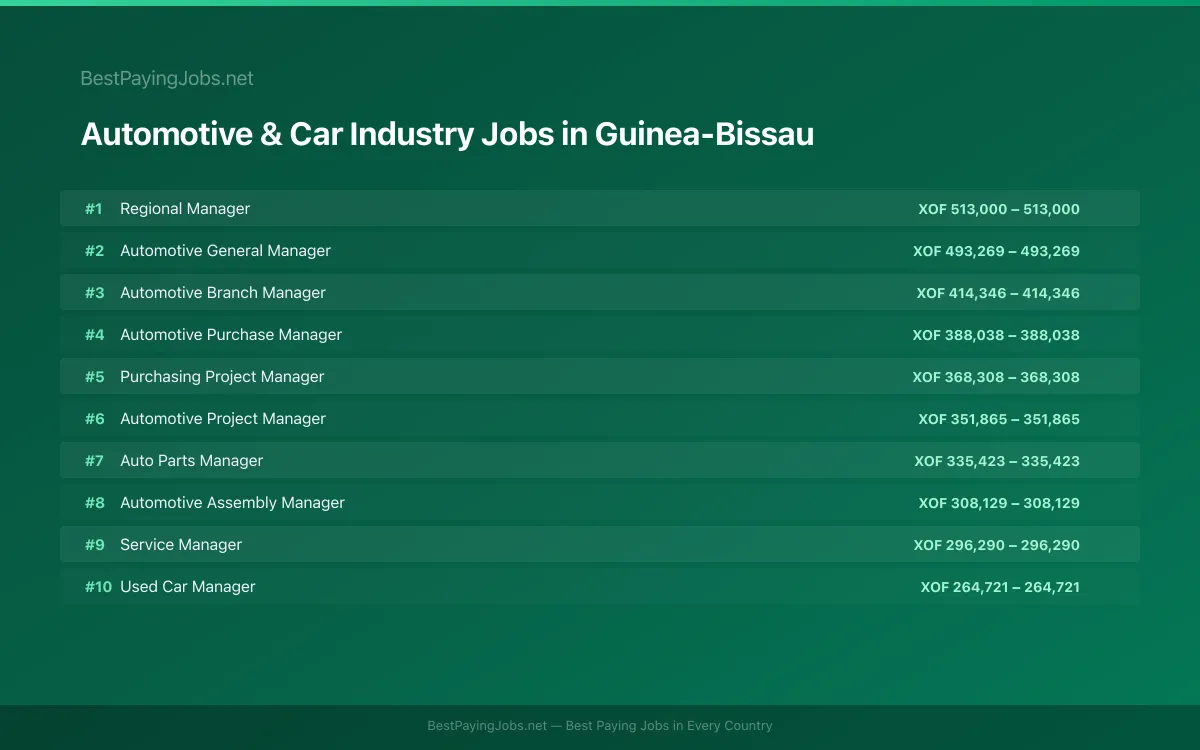1200x750 pixels.
Task: Click the #5 rank number
Action: [94, 377]
